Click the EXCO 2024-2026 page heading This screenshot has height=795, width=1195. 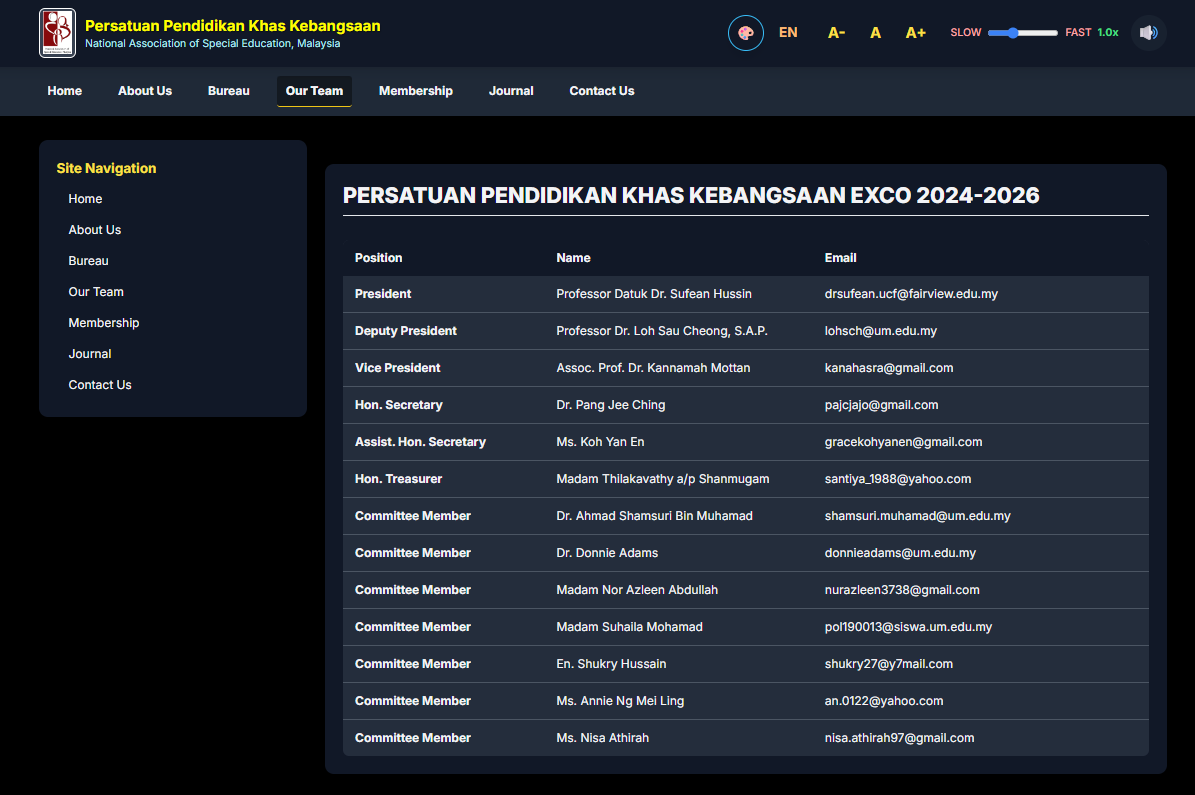(690, 195)
